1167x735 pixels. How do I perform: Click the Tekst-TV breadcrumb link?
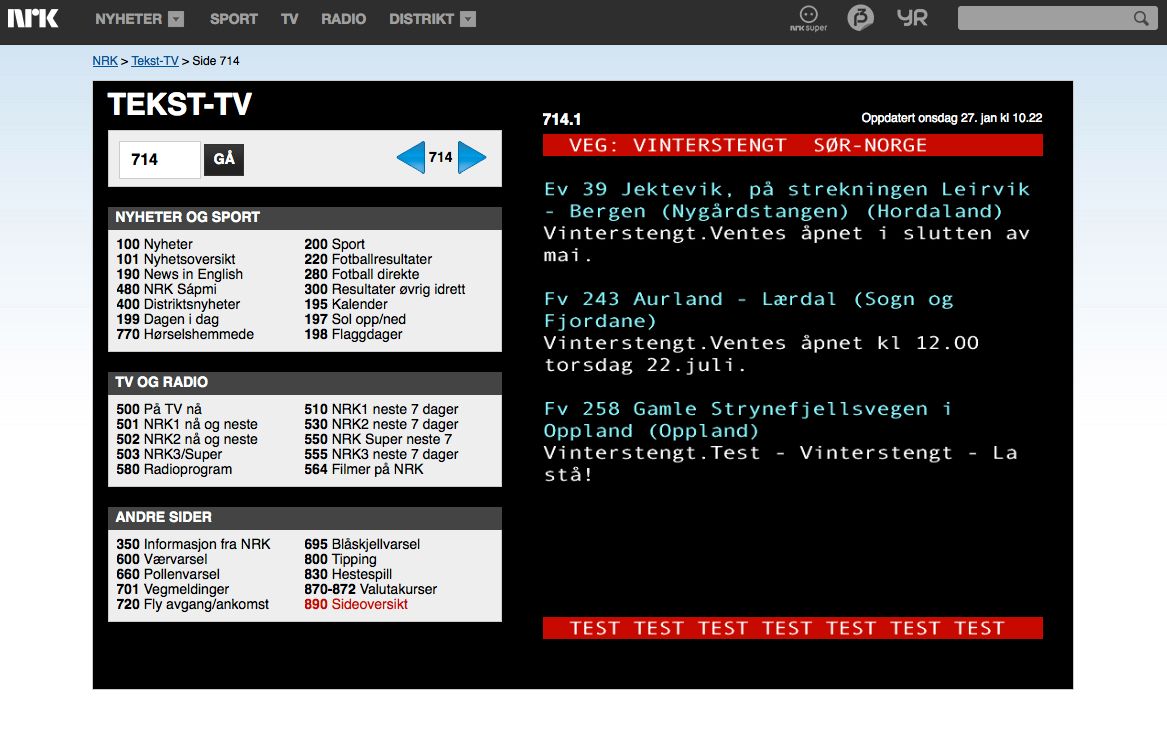pos(155,61)
